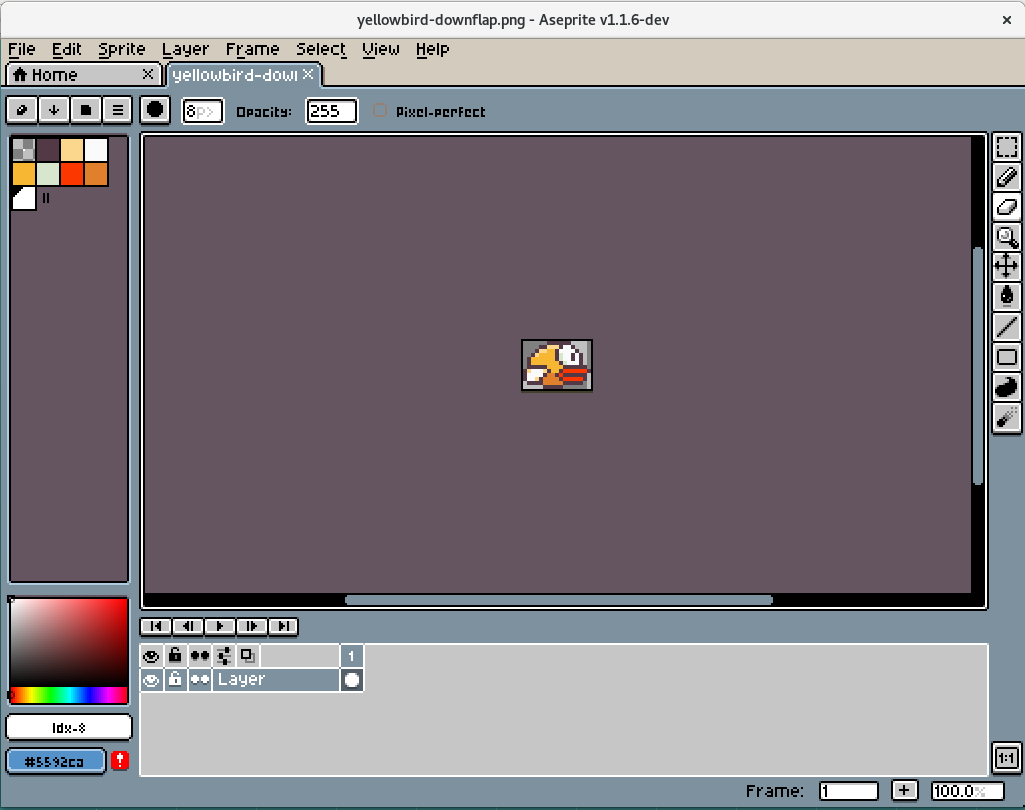Open the View menu
The width and height of the screenshot is (1025, 810).
(x=381, y=50)
